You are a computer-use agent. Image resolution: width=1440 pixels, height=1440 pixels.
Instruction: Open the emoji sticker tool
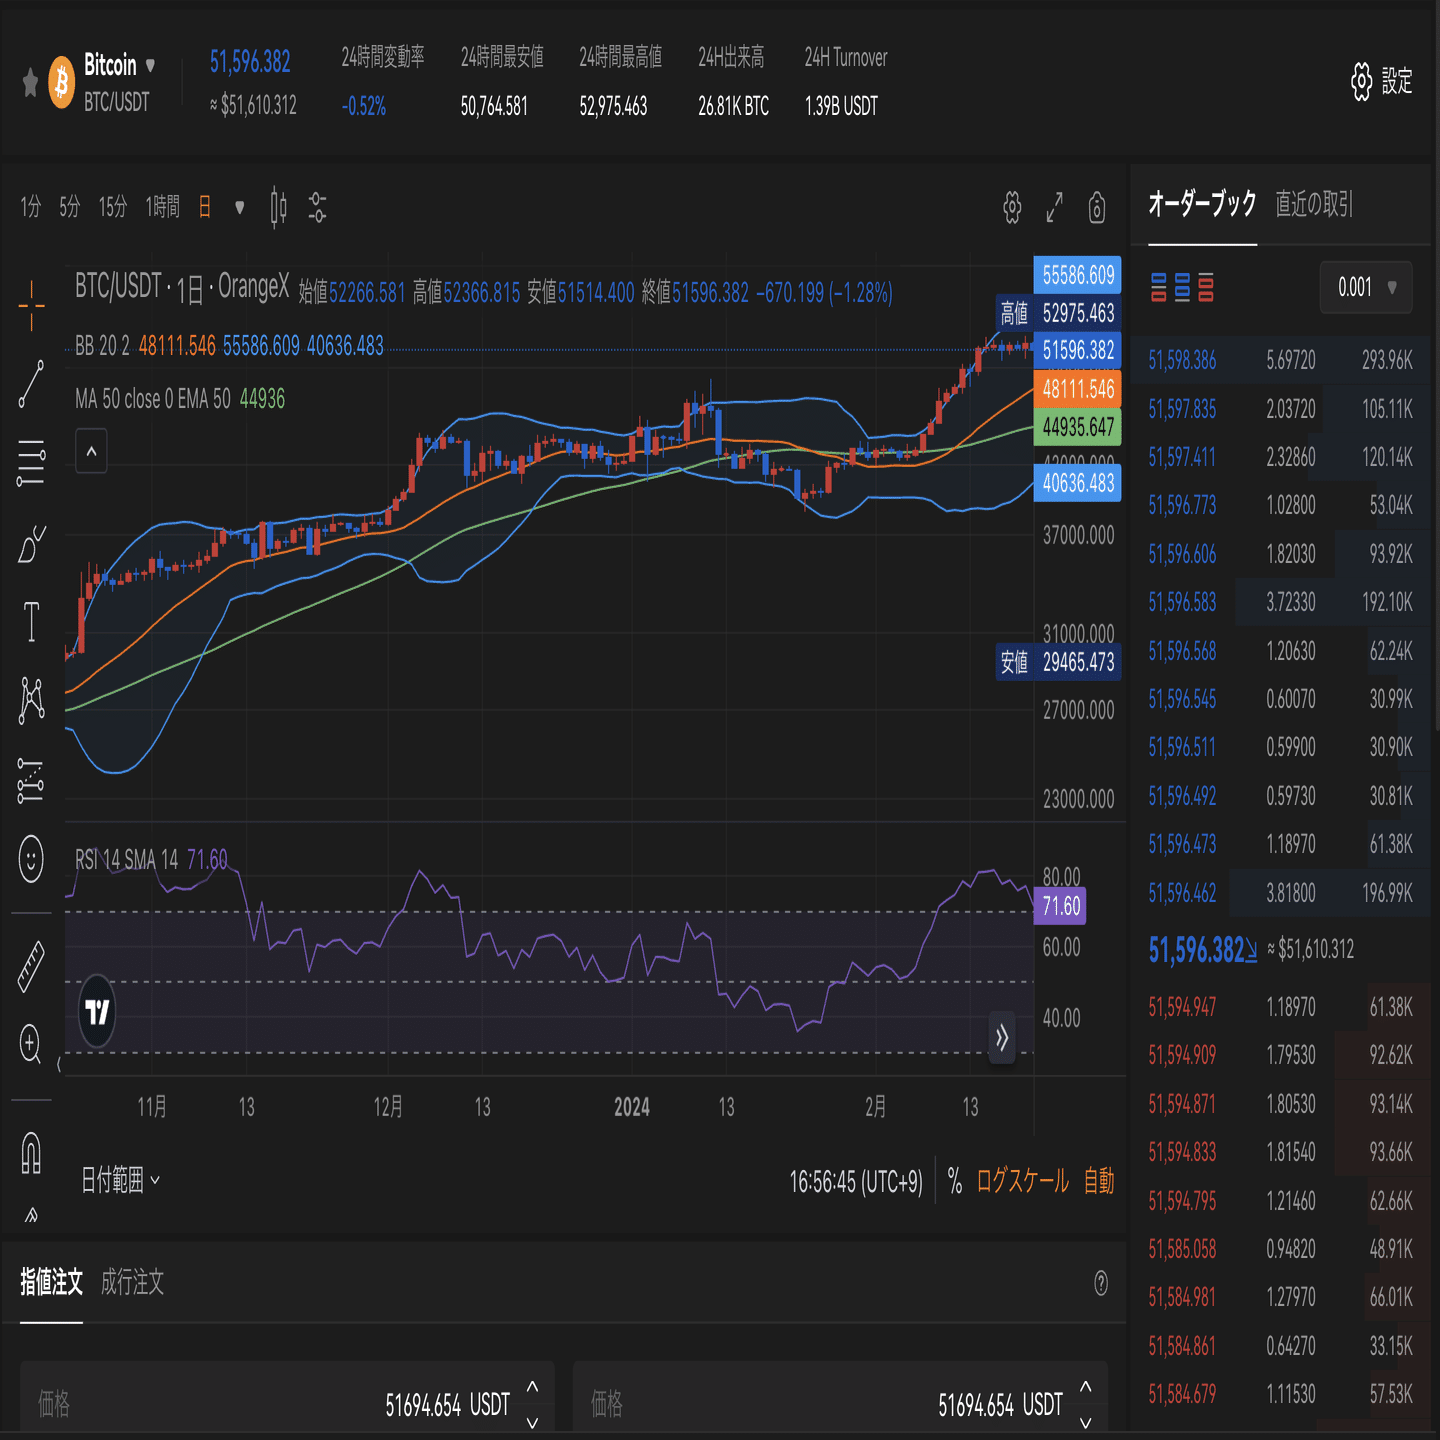[x=30, y=860]
